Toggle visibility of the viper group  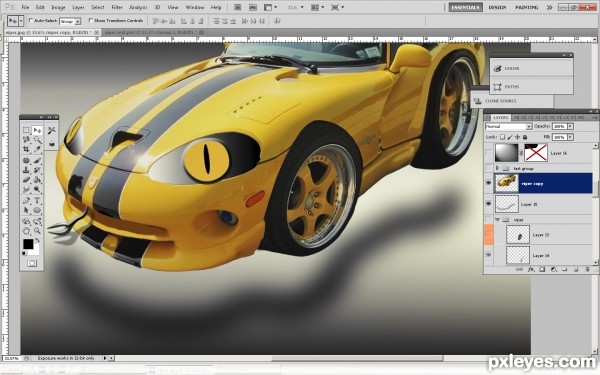pos(489,220)
